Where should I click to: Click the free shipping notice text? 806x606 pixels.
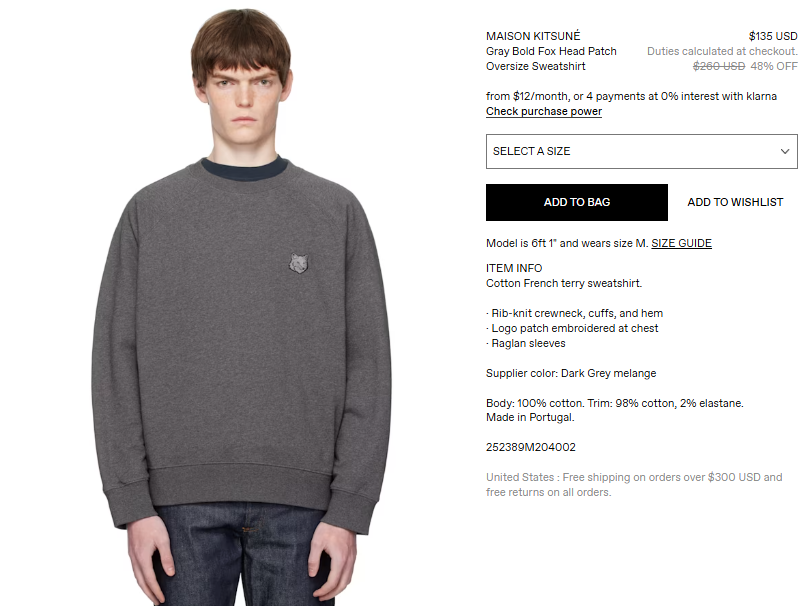[x=634, y=485]
